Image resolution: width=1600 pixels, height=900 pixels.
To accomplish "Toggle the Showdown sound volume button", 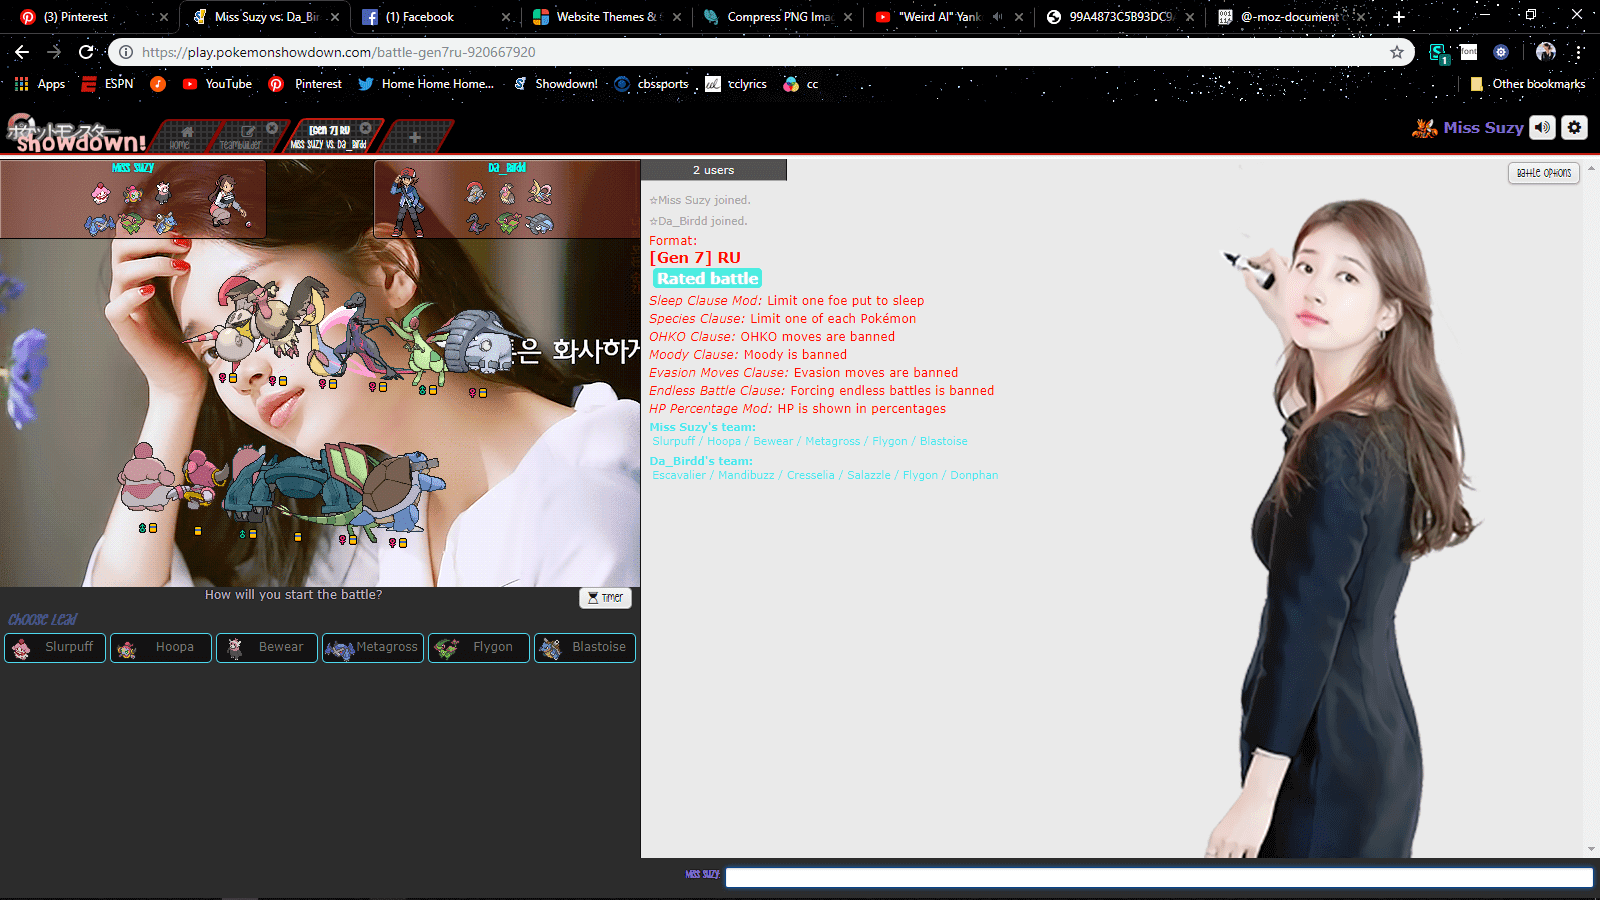I will tap(1543, 127).
